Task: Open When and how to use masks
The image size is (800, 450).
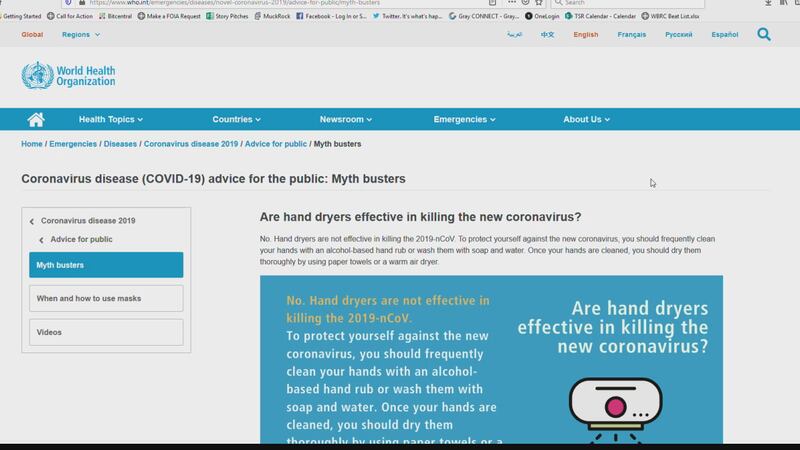Action: (x=106, y=298)
